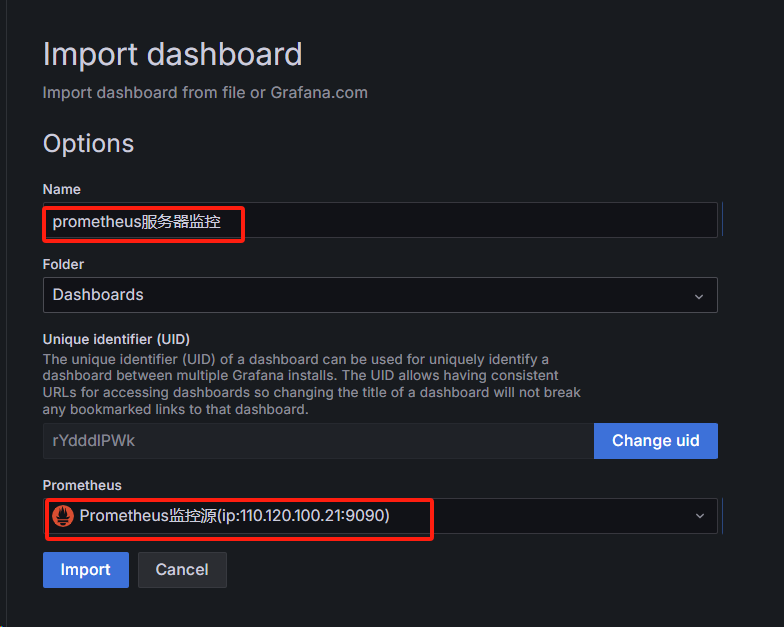
Task: Expand the Prometheus data source chevron
Action: pos(700,516)
